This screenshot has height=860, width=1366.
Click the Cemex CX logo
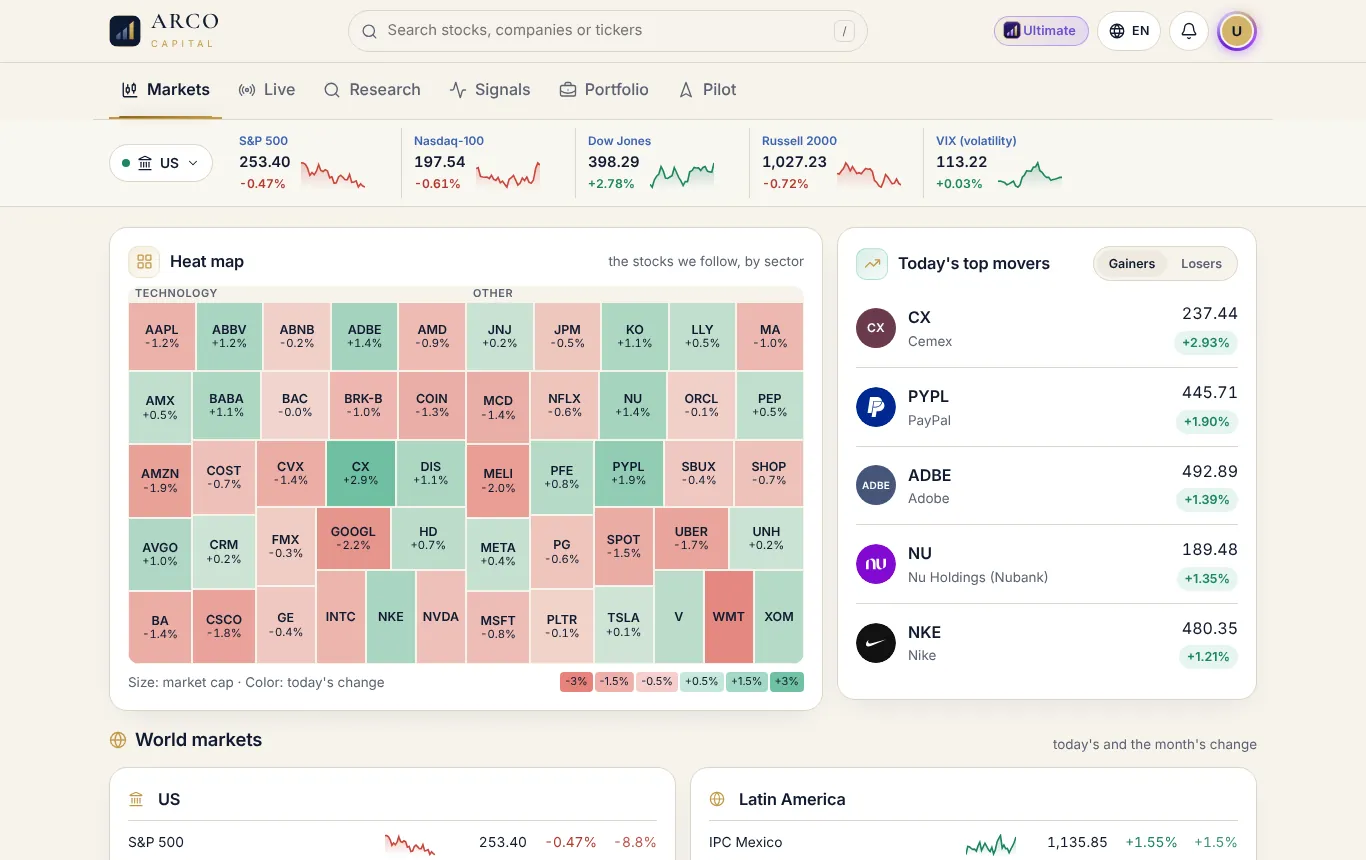(875, 328)
